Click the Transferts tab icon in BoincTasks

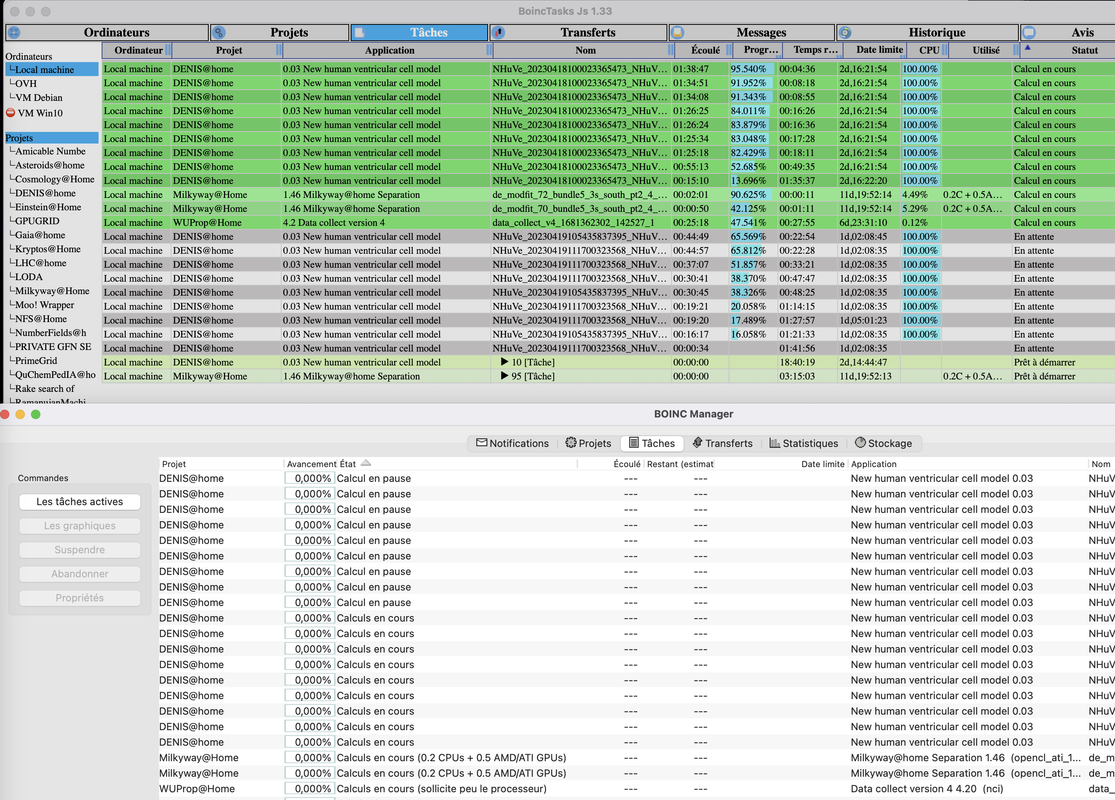498,33
